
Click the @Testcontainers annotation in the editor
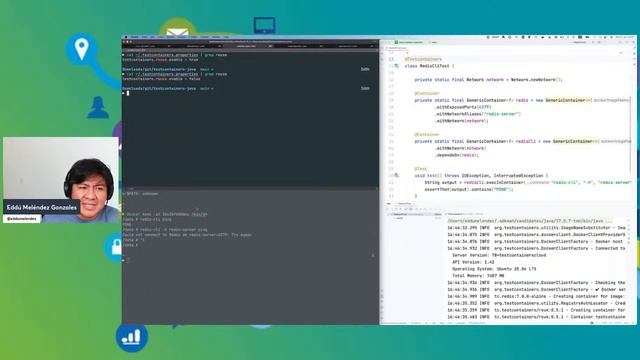[423, 59]
